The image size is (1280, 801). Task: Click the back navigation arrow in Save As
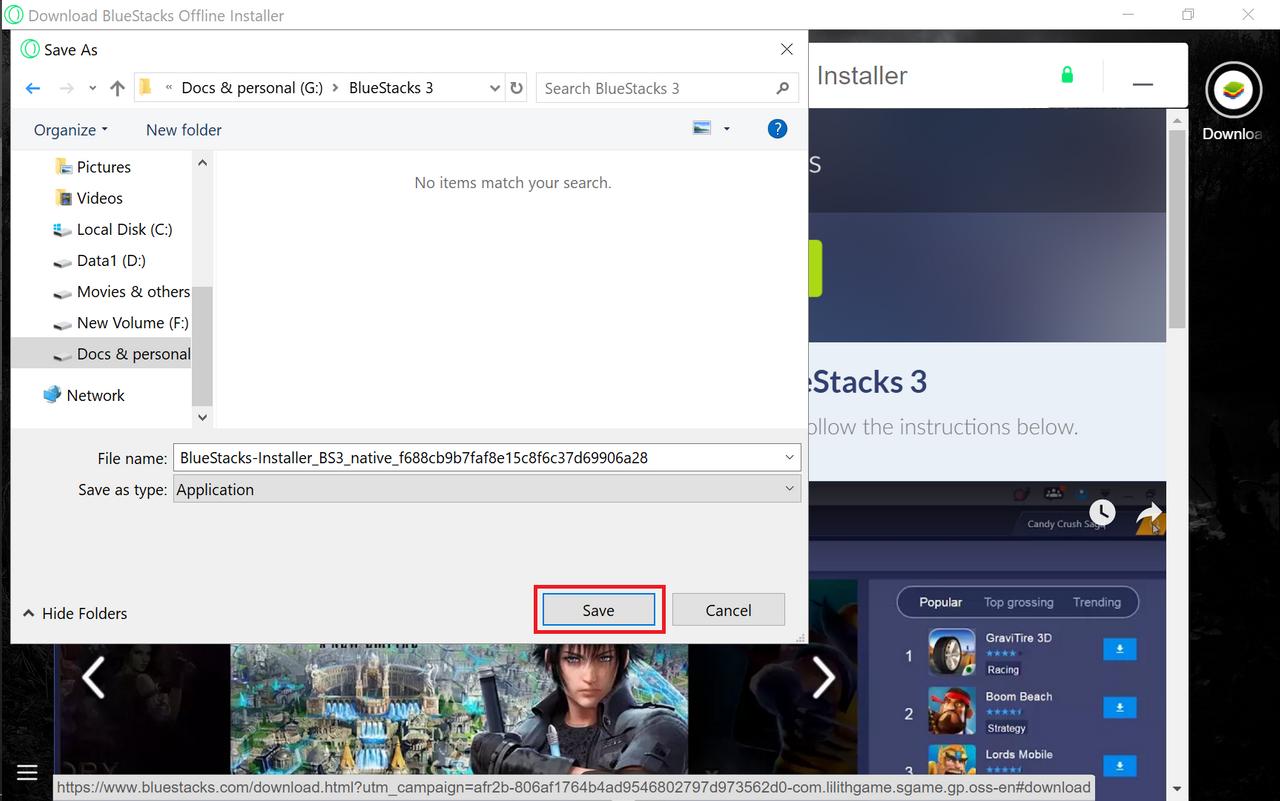[32, 87]
